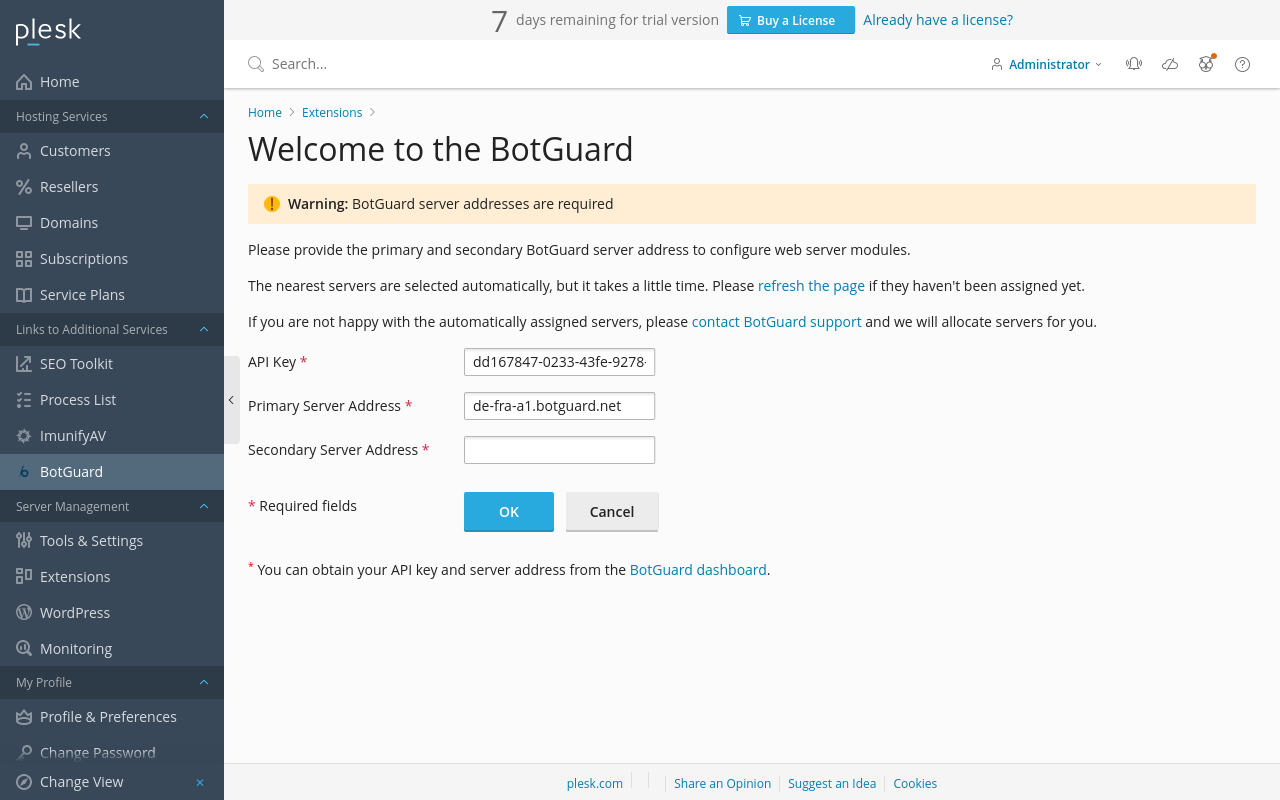Screen dimensions: 1280x800
Task: Follow the BotGuard dashboard link
Action: point(698,570)
